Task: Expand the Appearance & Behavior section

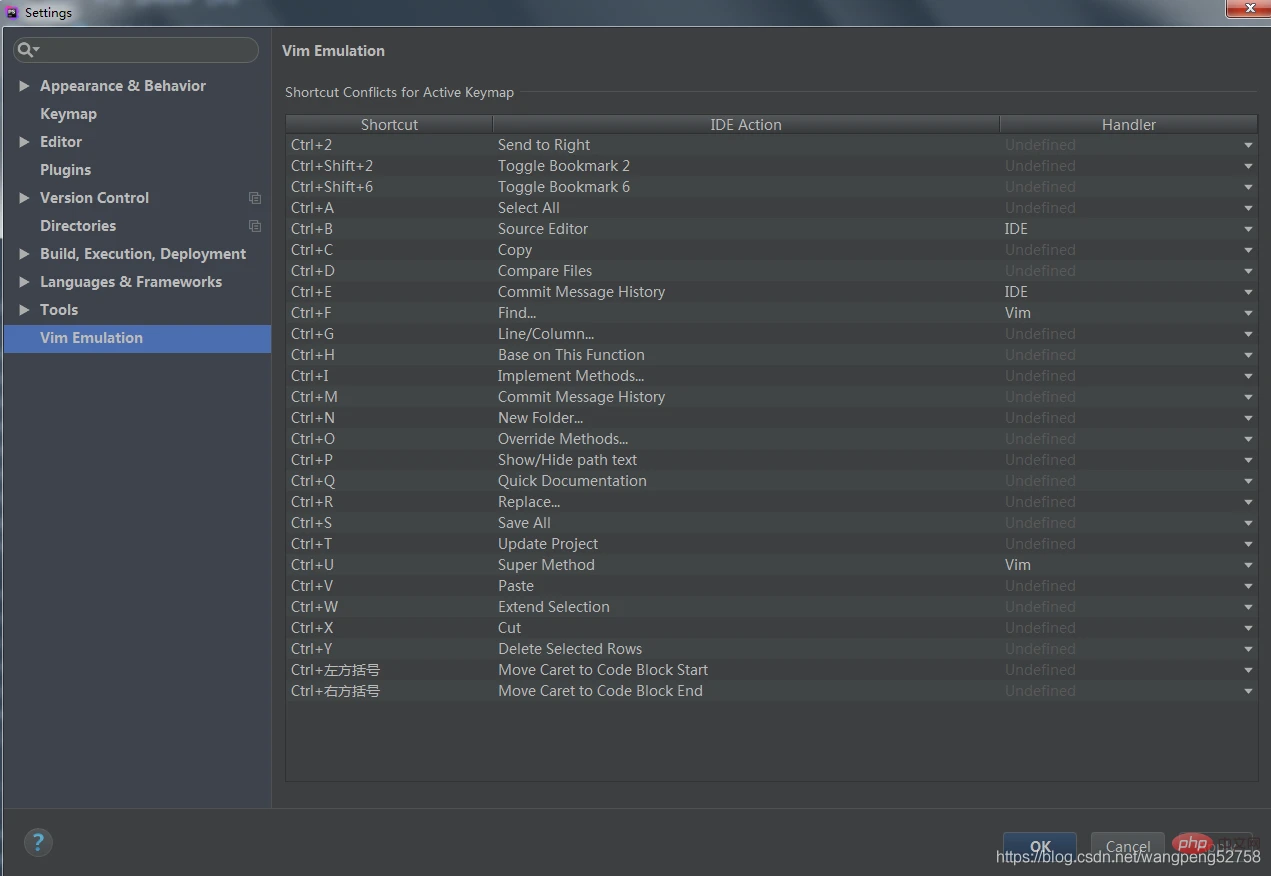Action: 24,86
